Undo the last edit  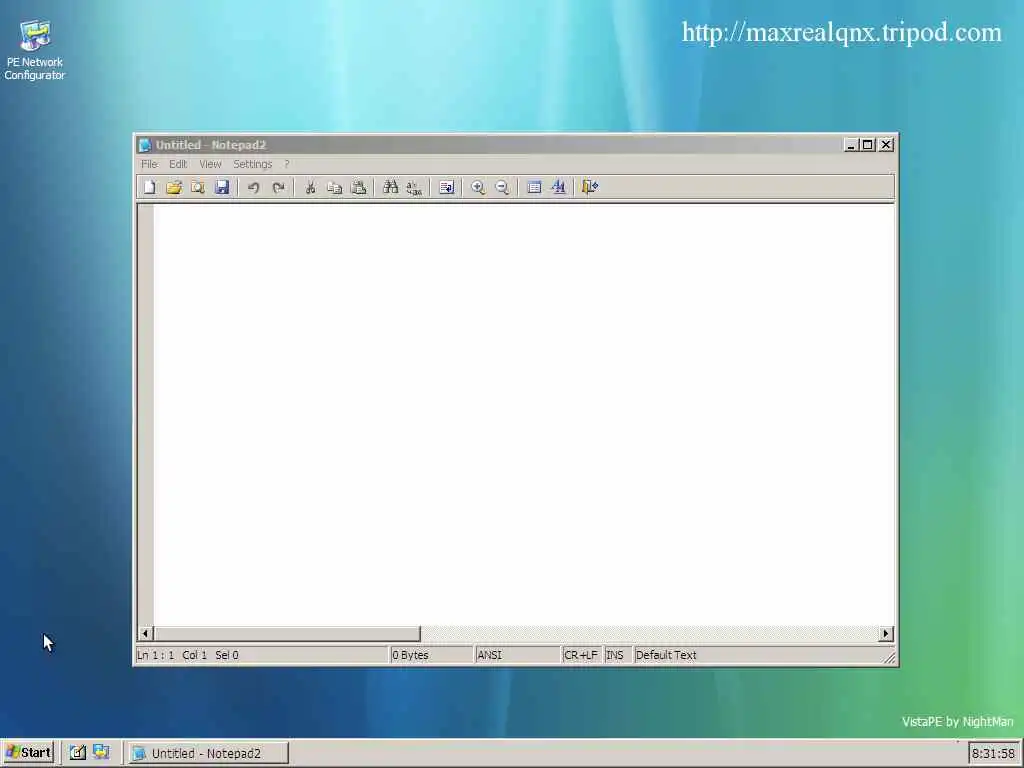pyautogui.click(x=253, y=187)
